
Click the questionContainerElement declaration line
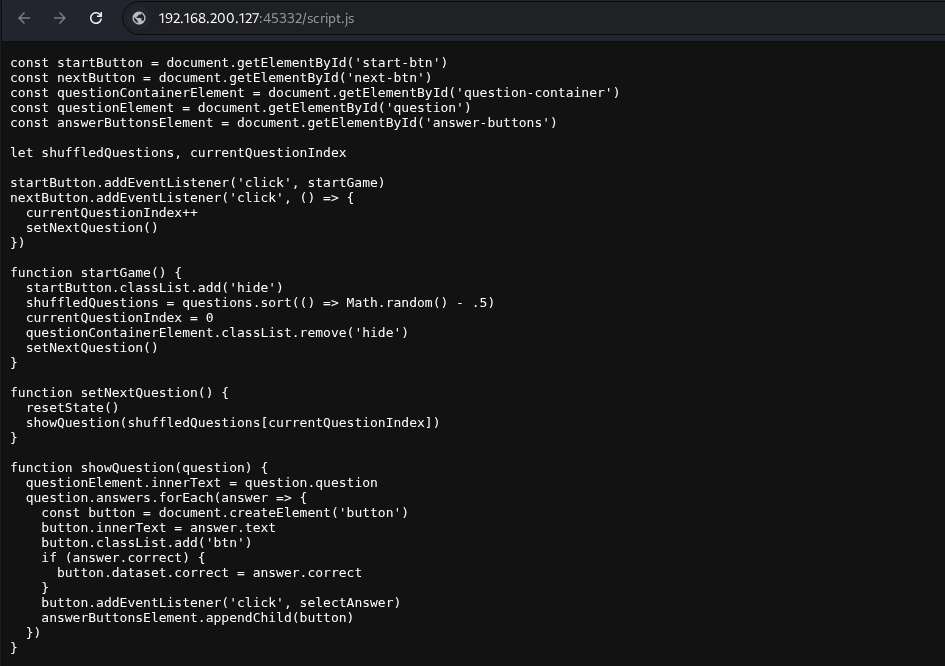coord(315,93)
